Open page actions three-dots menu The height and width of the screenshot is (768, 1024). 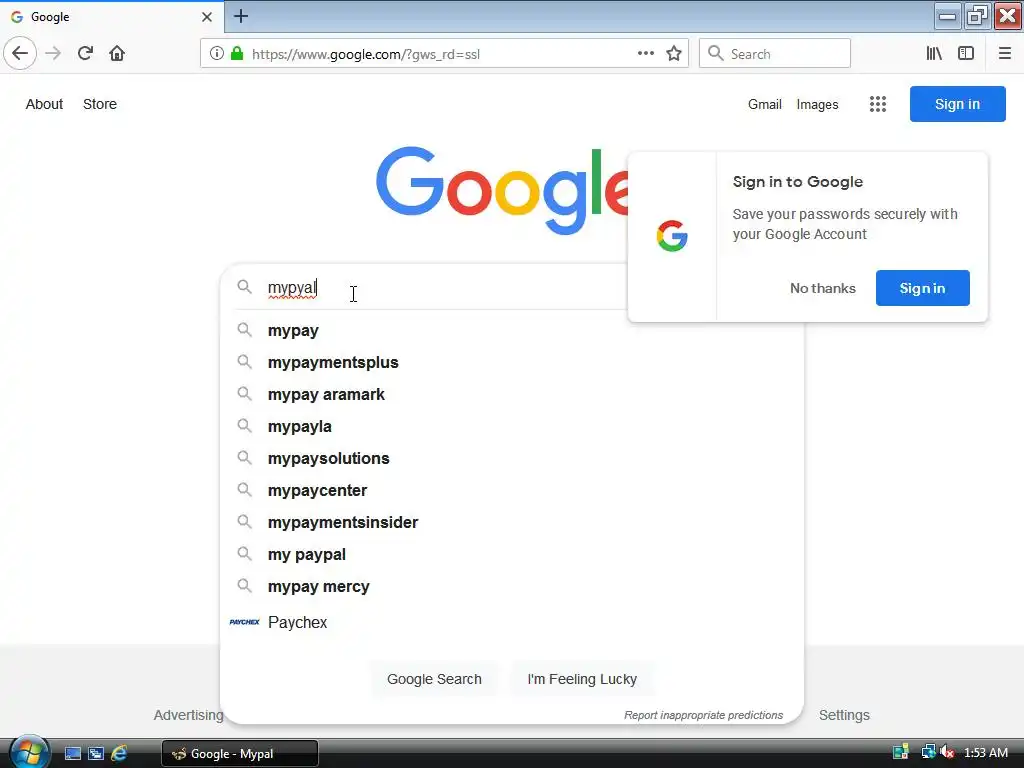tap(645, 54)
